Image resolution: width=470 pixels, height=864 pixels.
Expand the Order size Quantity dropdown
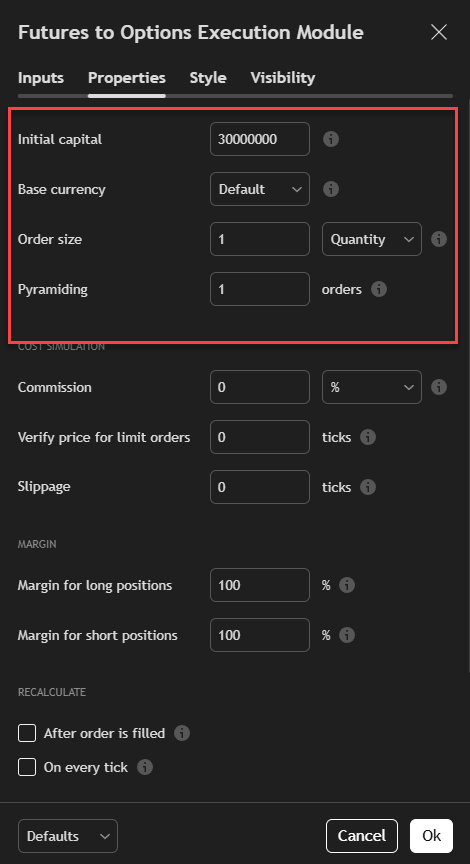pos(372,239)
